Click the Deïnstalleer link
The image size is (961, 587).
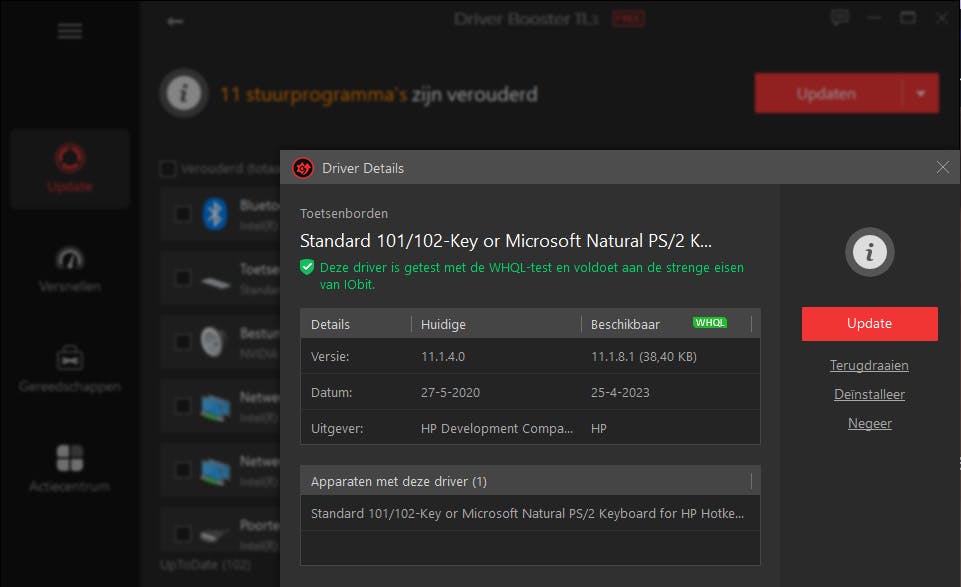coord(869,395)
